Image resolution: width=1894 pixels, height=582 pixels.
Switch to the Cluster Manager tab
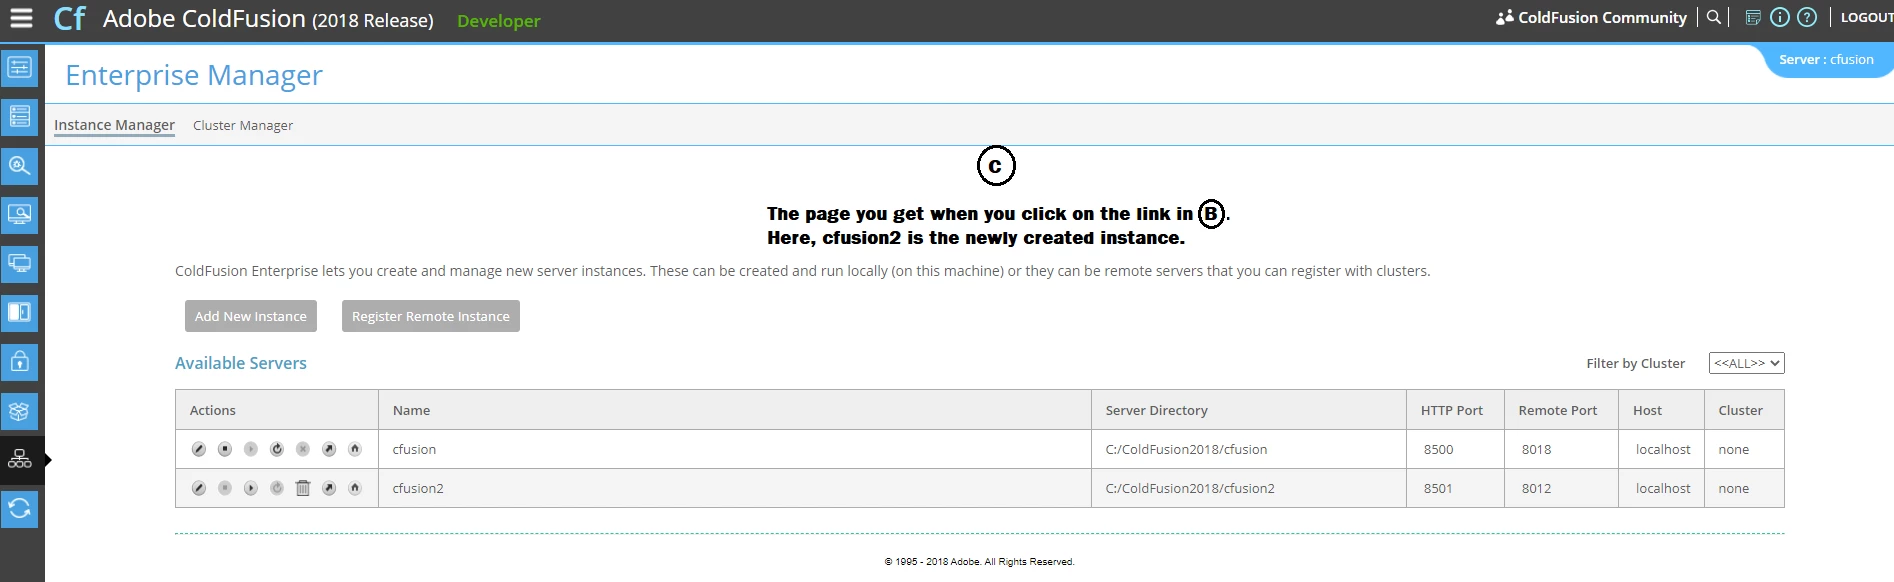click(243, 125)
